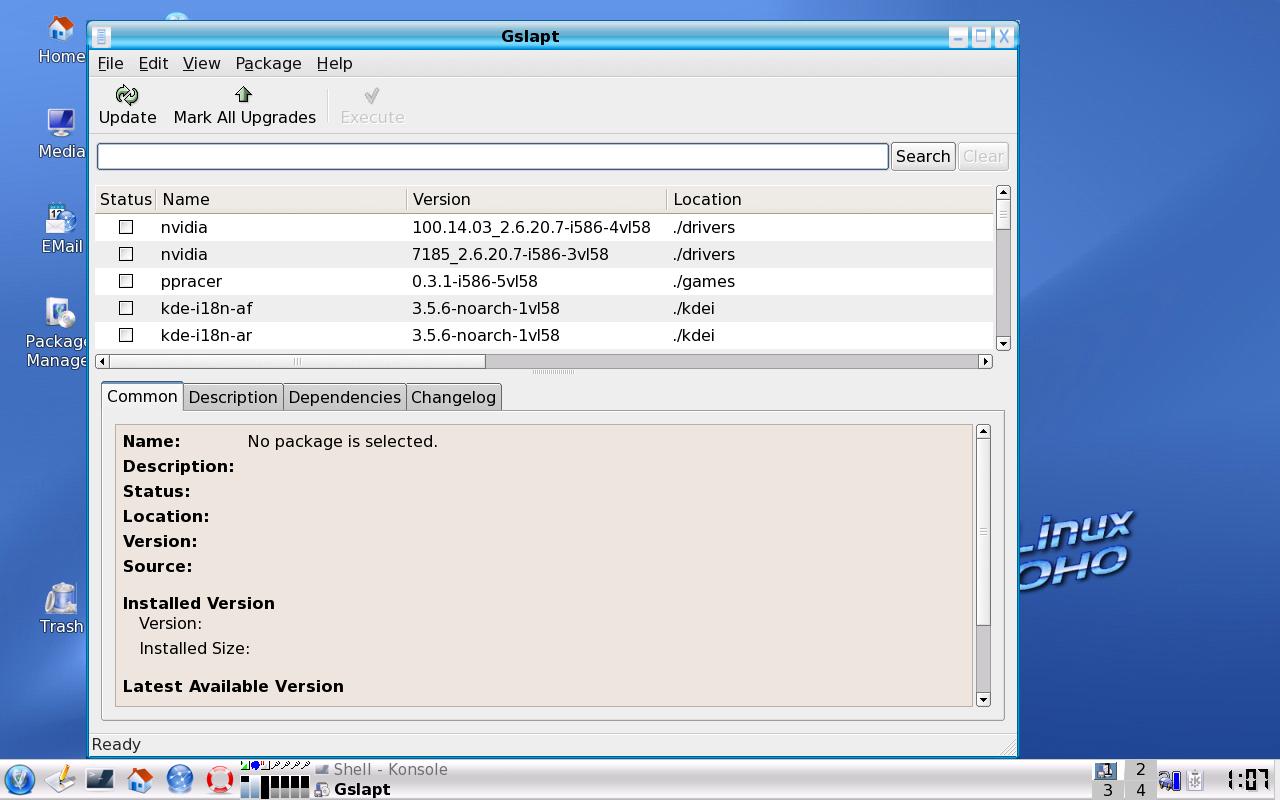Viewport: 1280px width, 800px height.
Task: Toggle checkbox for nvidia 7185 package
Action: click(x=126, y=254)
